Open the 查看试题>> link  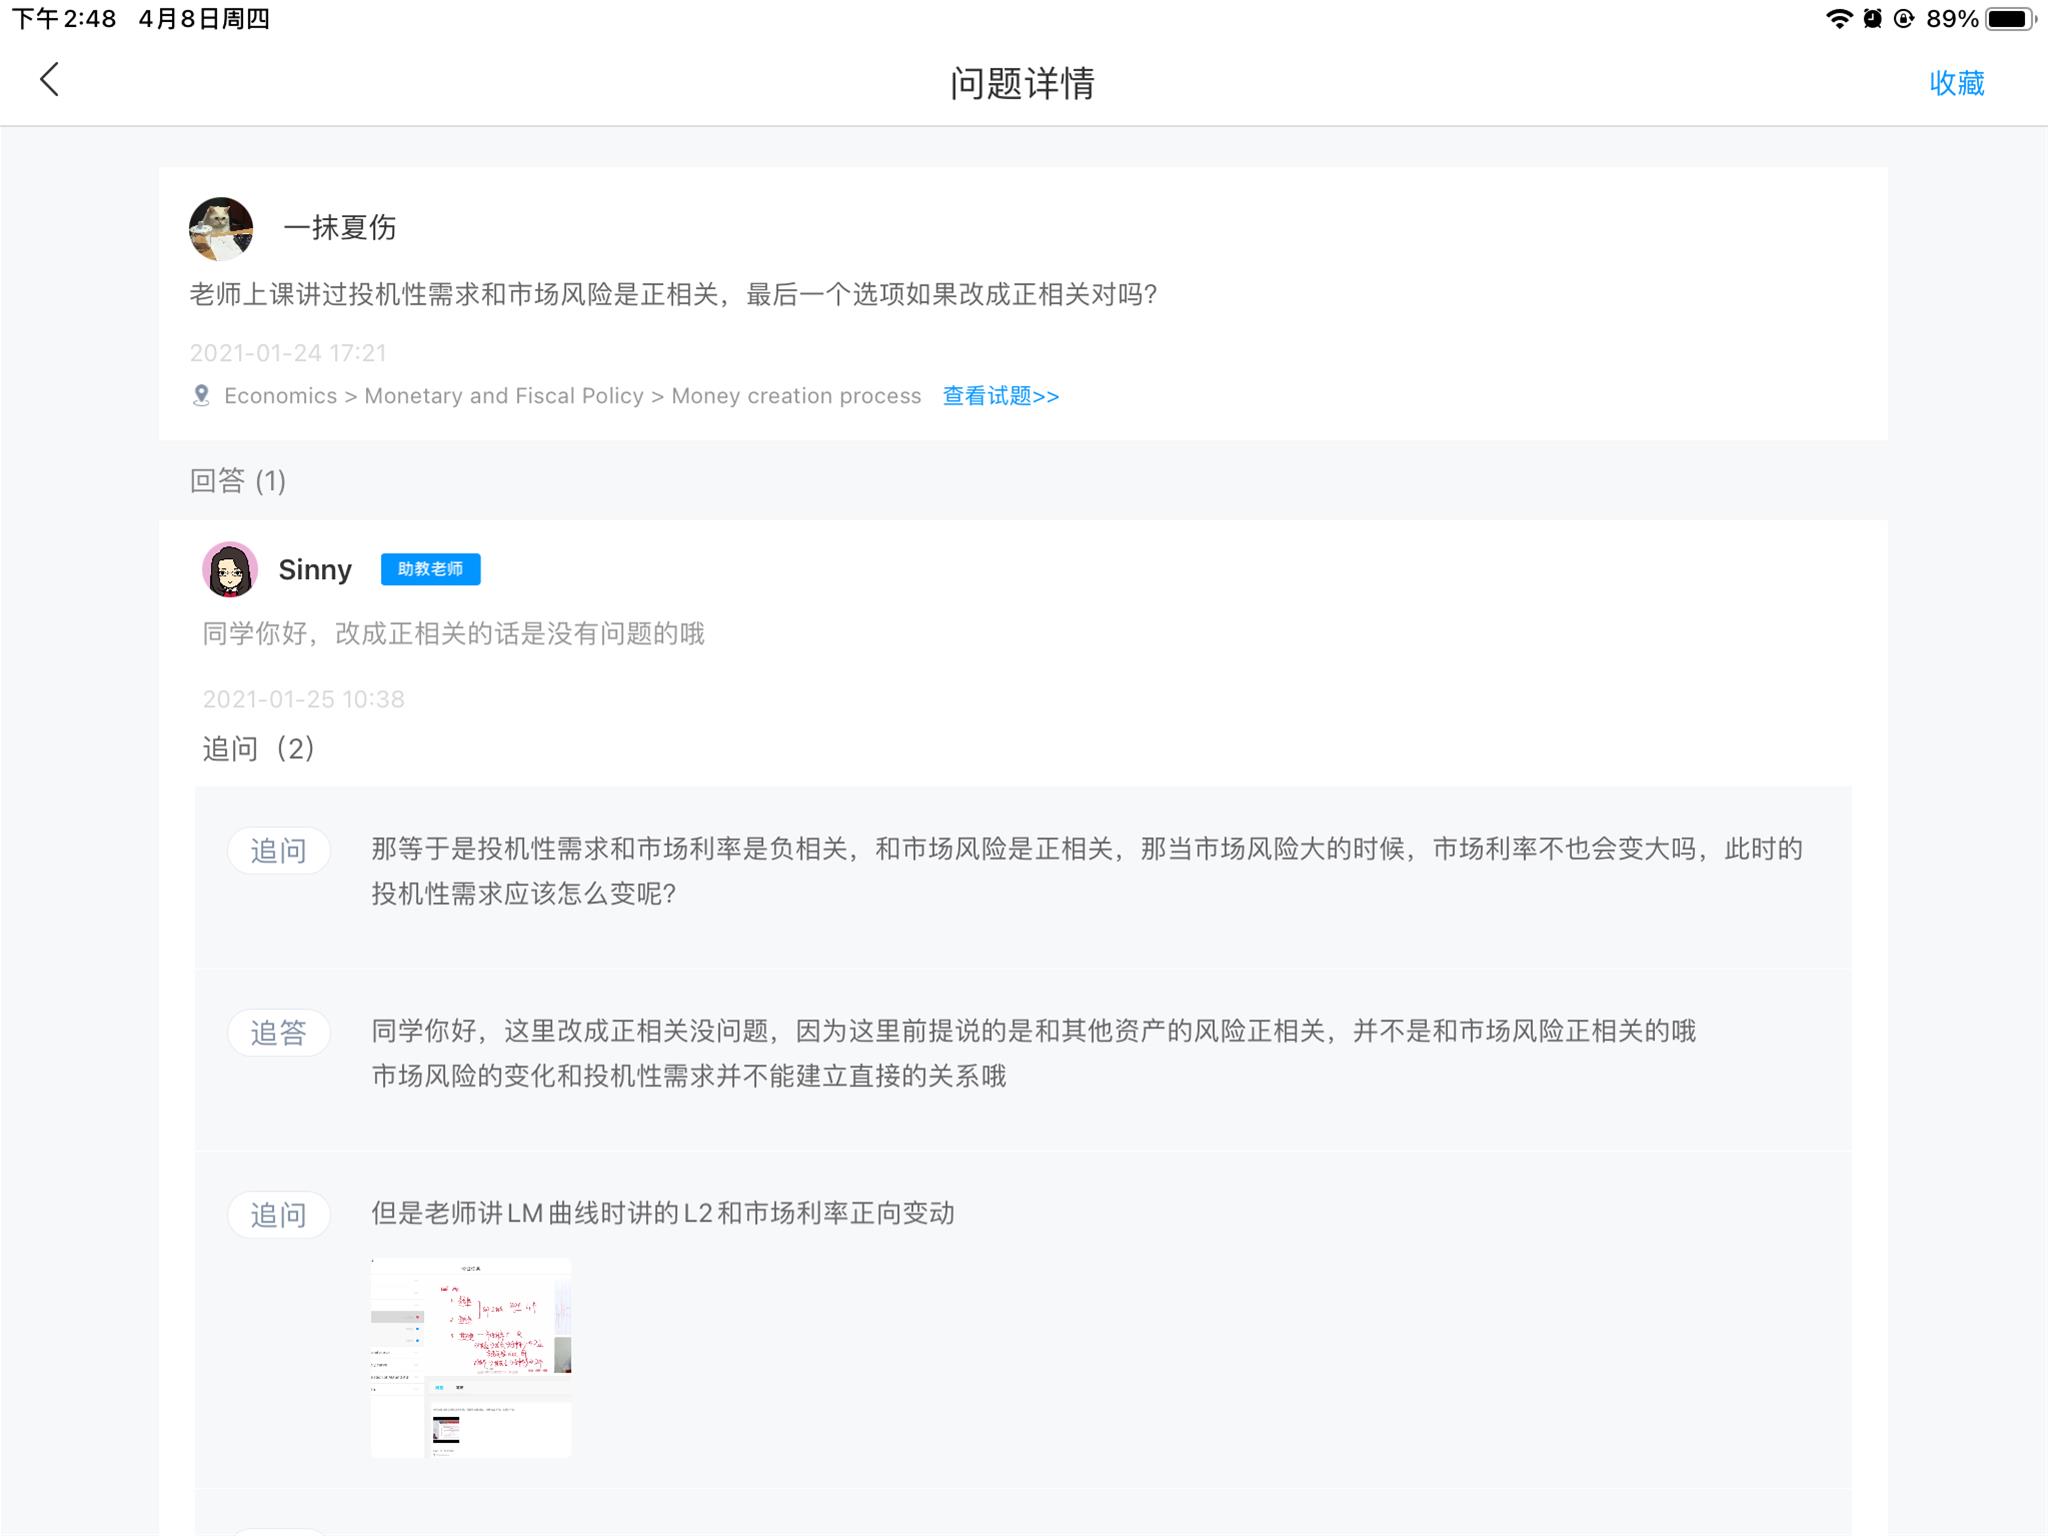tap(1000, 396)
